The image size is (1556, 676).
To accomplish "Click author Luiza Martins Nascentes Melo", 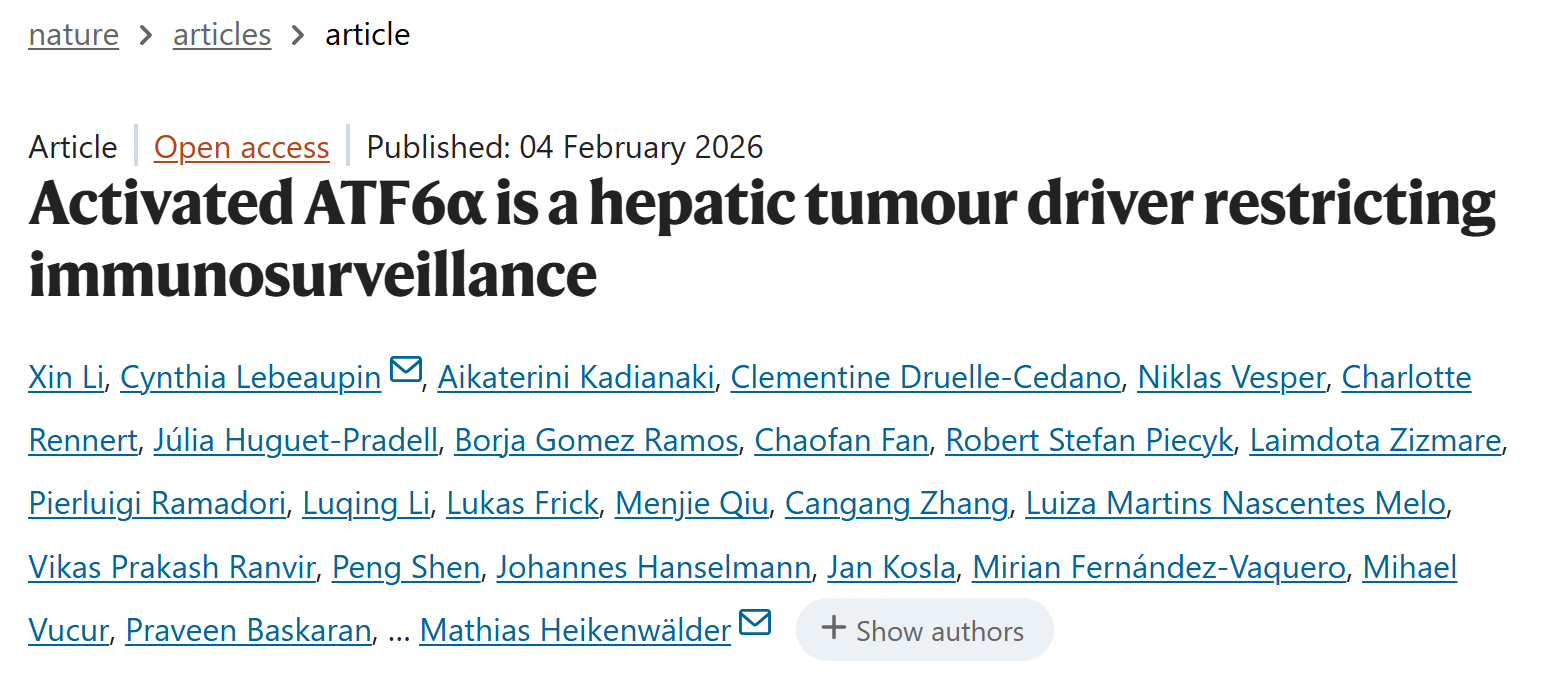I will coord(1235,505).
